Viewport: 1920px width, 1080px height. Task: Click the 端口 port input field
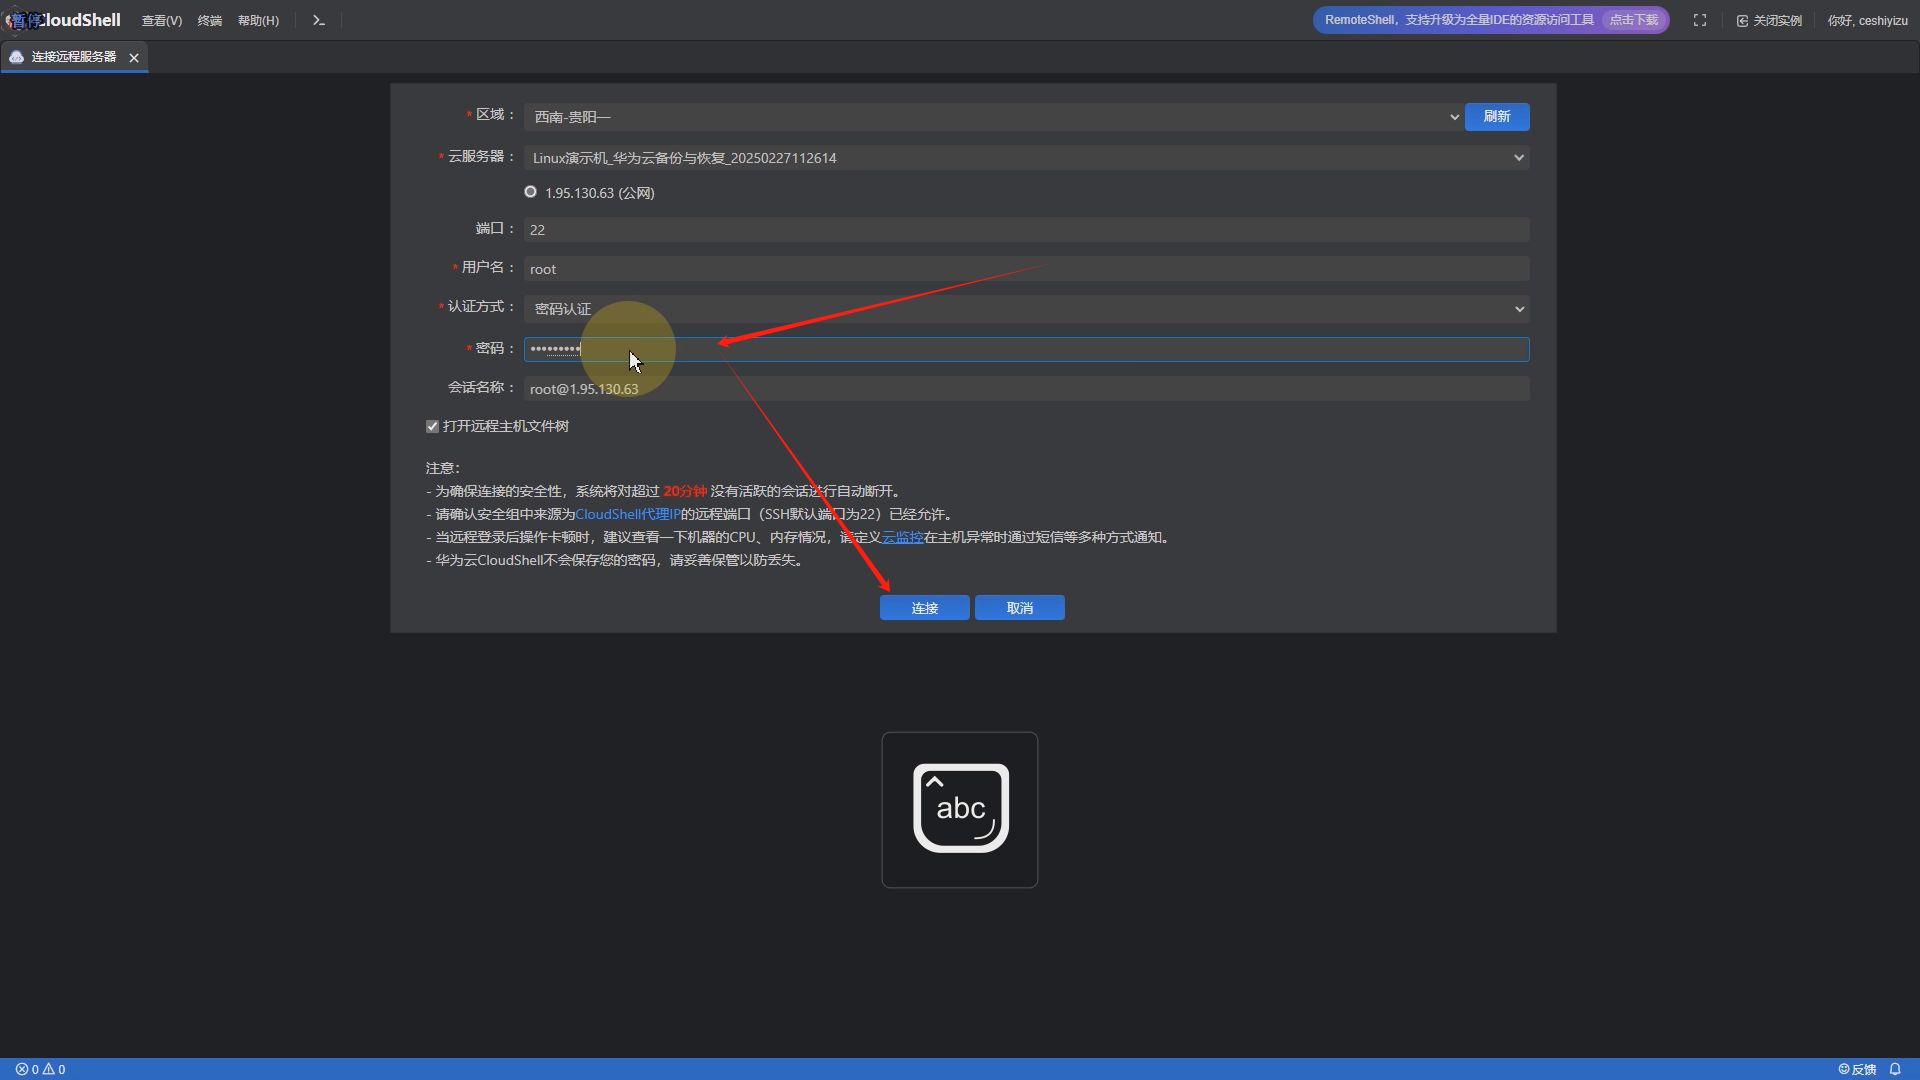point(1025,230)
